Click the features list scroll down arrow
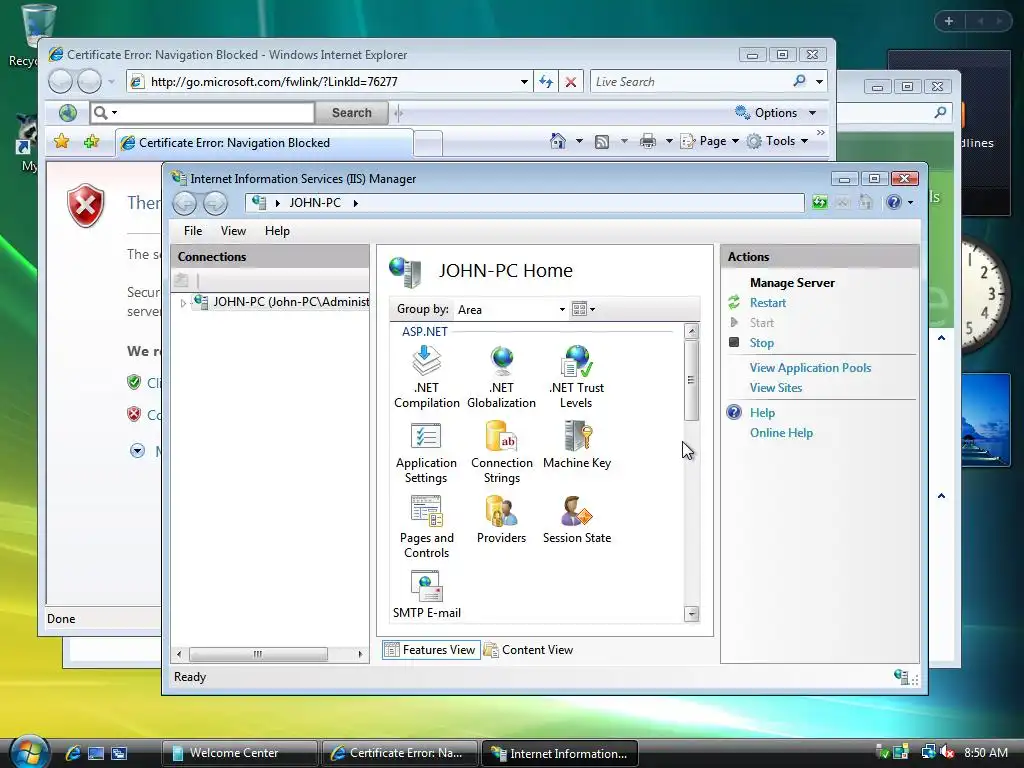The height and width of the screenshot is (768, 1024). pyautogui.click(x=691, y=613)
